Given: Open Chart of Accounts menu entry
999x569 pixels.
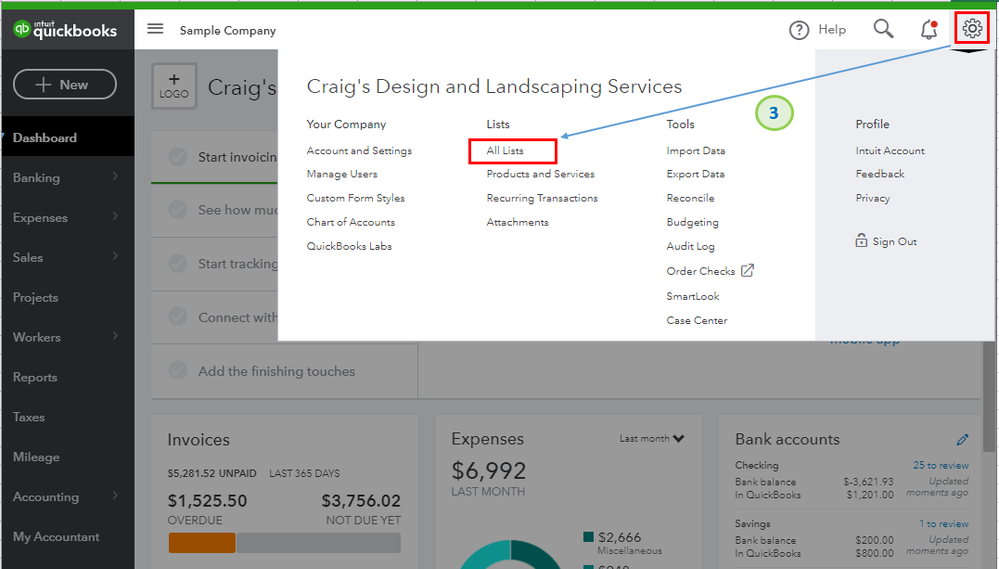Looking at the screenshot, I should (x=350, y=222).
